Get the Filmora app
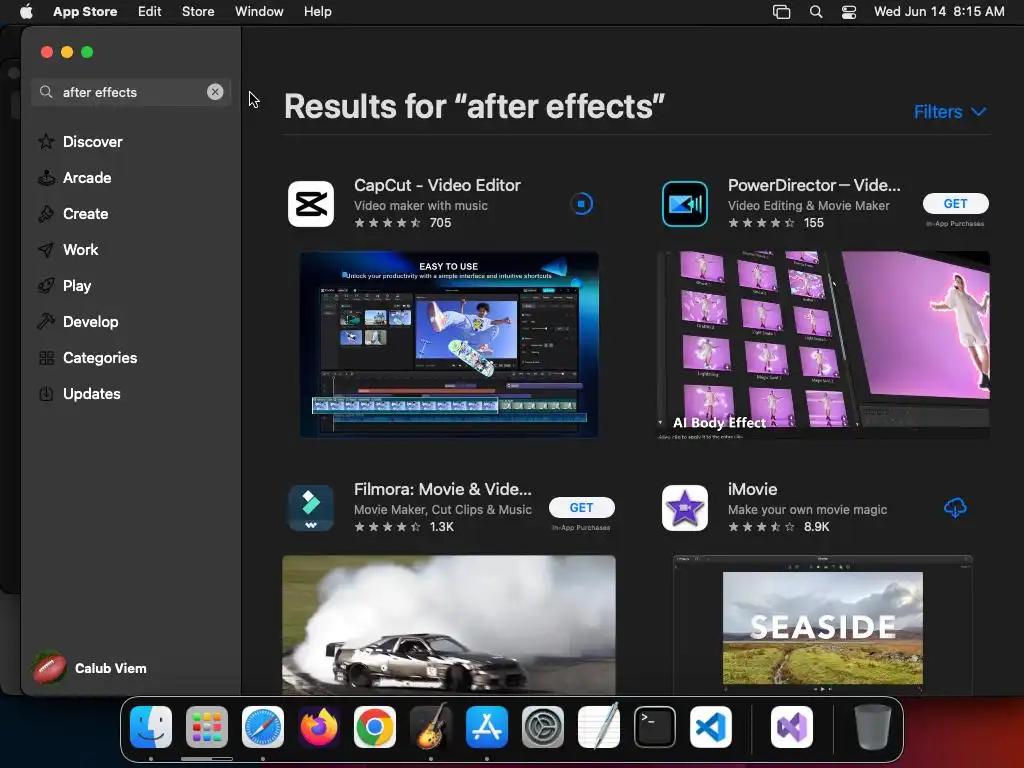The image size is (1024, 768). click(x=581, y=507)
